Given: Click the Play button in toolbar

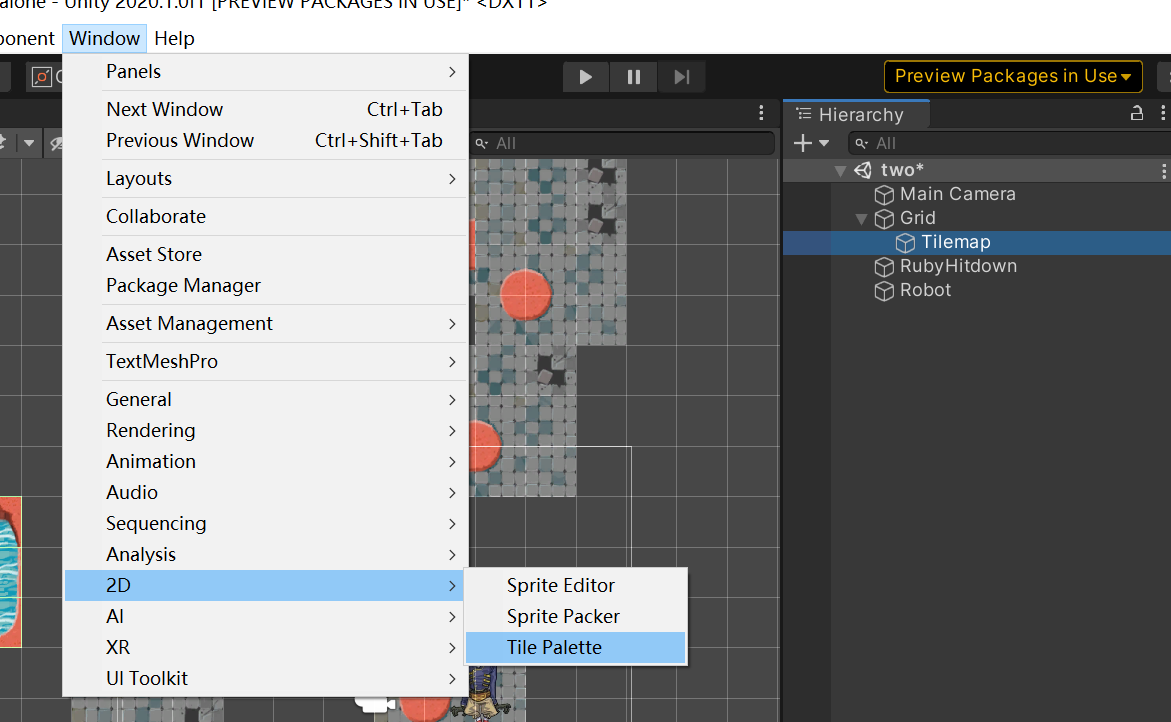Looking at the screenshot, I should click(x=586, y=77).
